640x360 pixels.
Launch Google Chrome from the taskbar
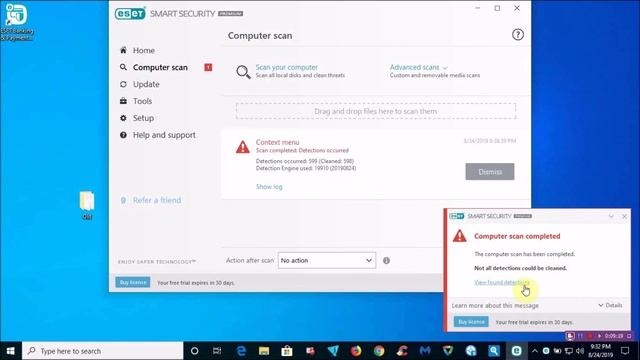[x=379, y=351]
